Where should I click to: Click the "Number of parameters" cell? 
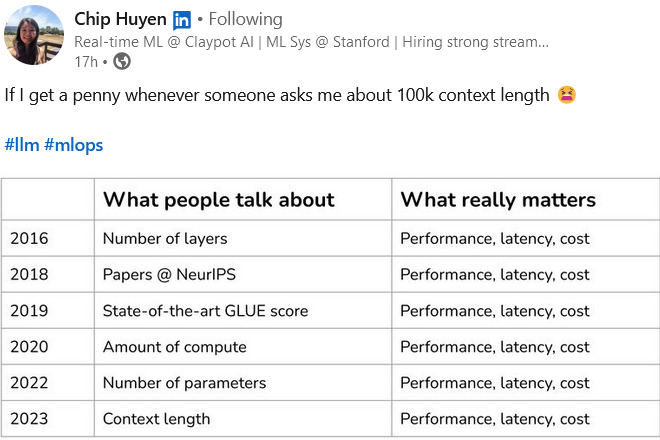point(184,383)
